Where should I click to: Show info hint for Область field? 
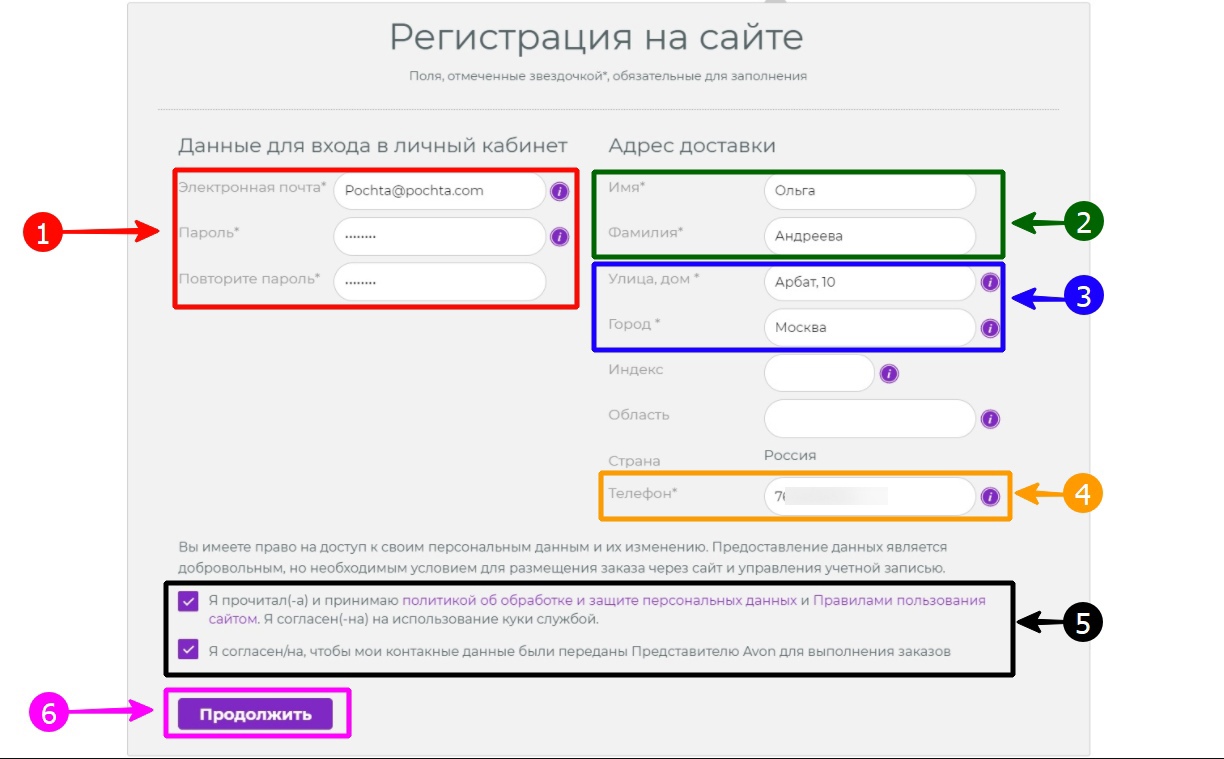click(x=990, y=419)
